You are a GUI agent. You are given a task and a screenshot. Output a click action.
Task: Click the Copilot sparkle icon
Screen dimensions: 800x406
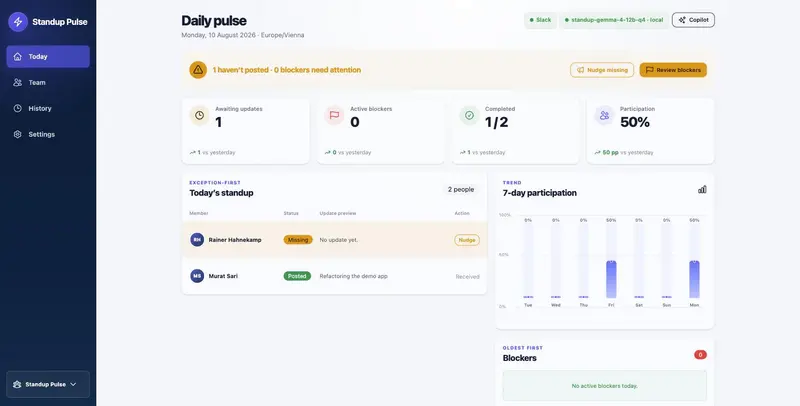682,20
